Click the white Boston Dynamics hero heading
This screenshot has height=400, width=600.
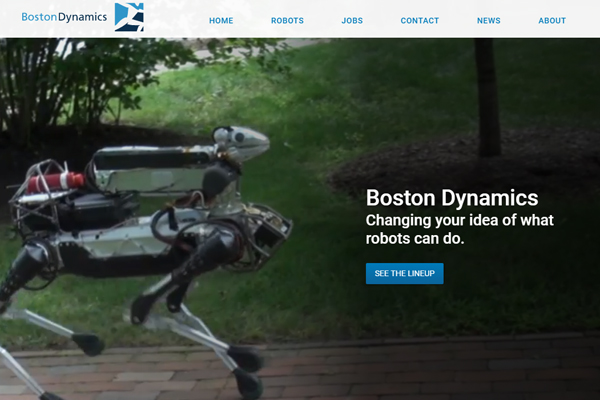tap(452, 197)
